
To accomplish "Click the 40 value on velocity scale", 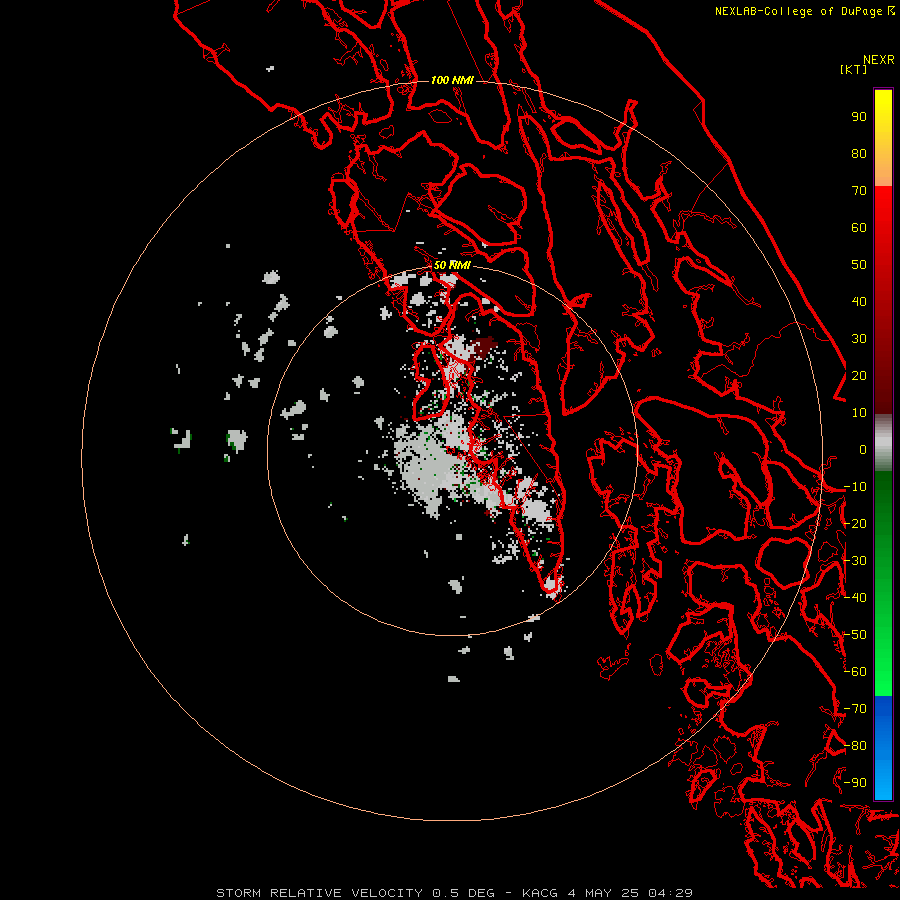I will point(859,301).
